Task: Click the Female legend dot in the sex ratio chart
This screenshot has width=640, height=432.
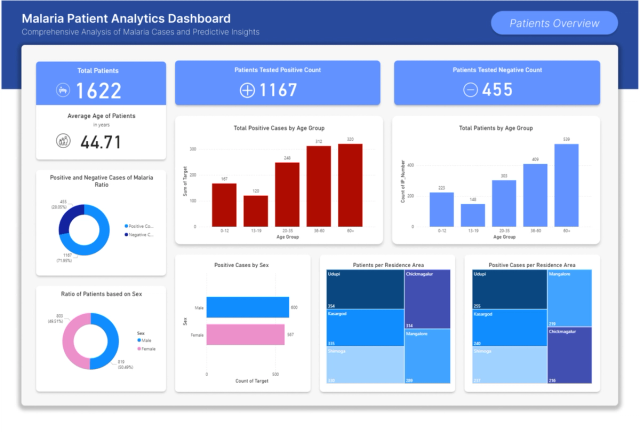Action: coord(139,349)
